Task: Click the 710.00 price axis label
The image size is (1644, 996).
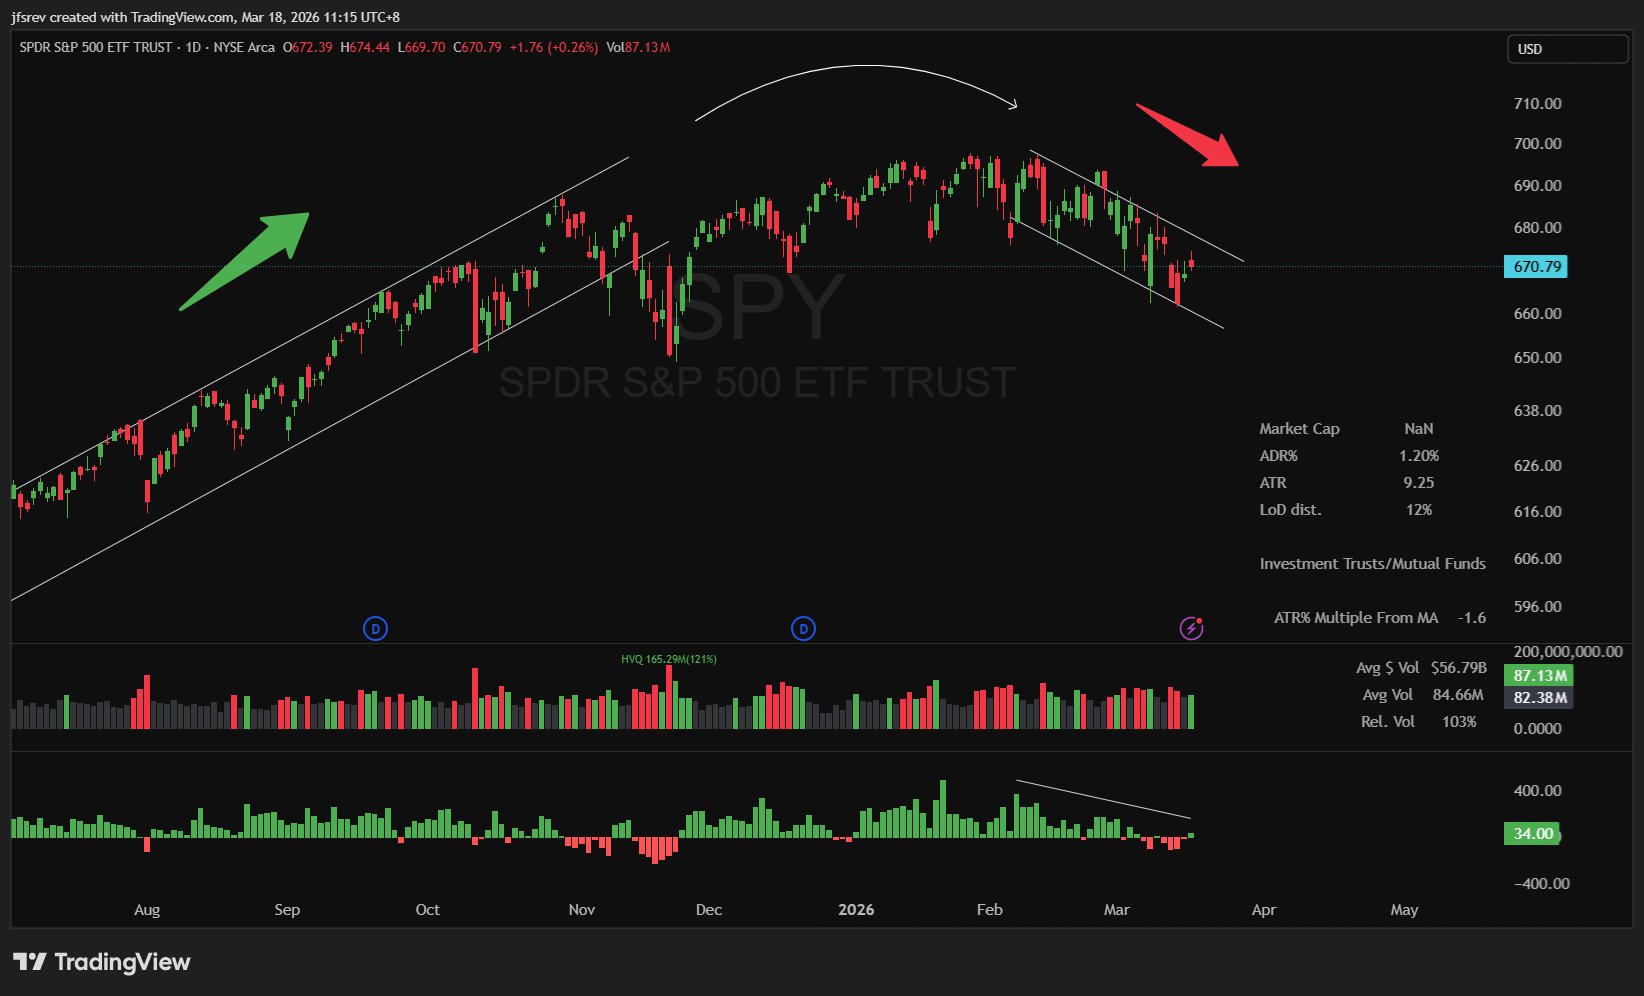Action: 1538,104
